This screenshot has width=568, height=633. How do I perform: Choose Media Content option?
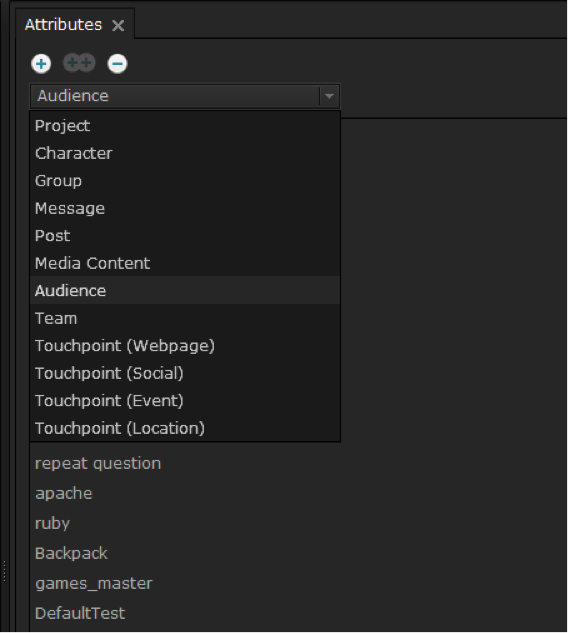click(185, 263)
